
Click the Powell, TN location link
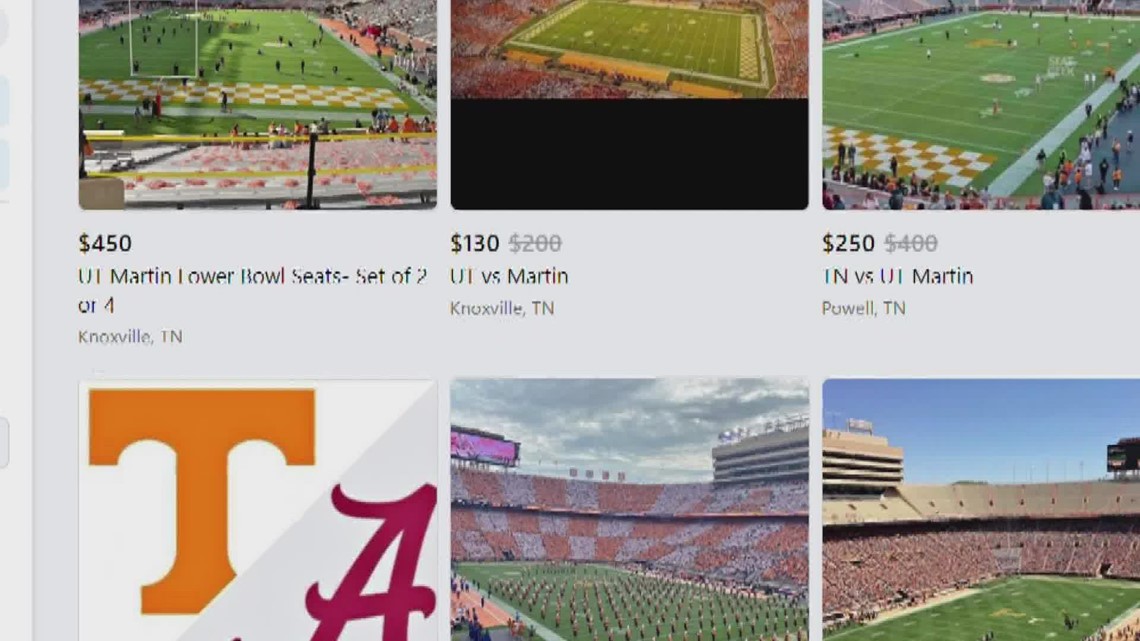(862, 308)
